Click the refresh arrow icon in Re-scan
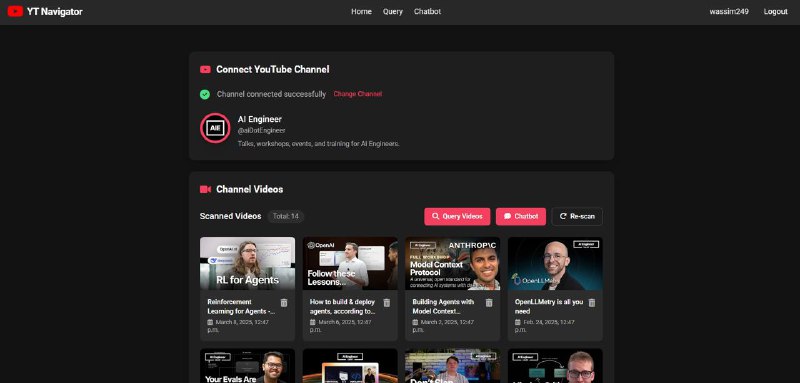The width and height of the screenshot is (800, 383). [x=563, y=216]
